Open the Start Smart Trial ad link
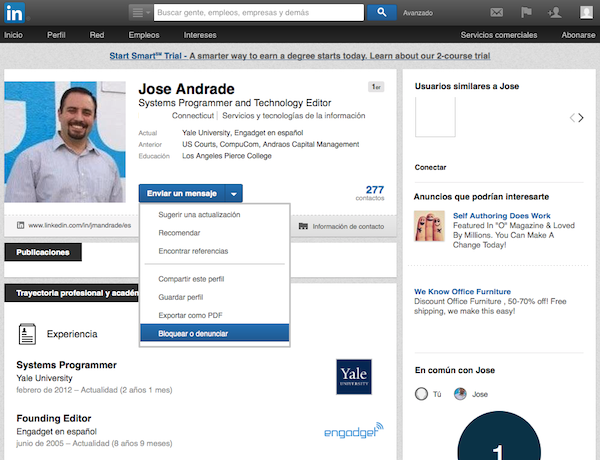 [x=300, y=56]
